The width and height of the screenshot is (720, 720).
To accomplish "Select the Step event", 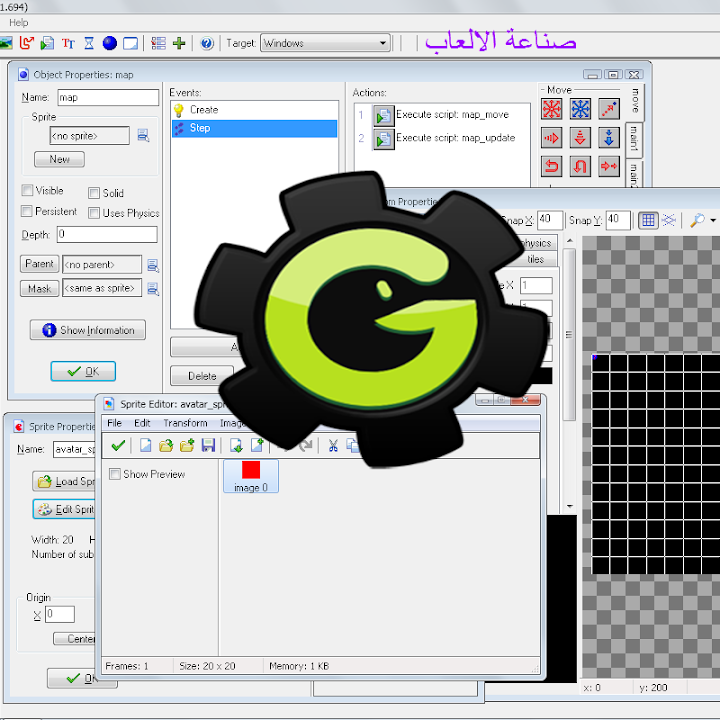I will coord(254,129).
